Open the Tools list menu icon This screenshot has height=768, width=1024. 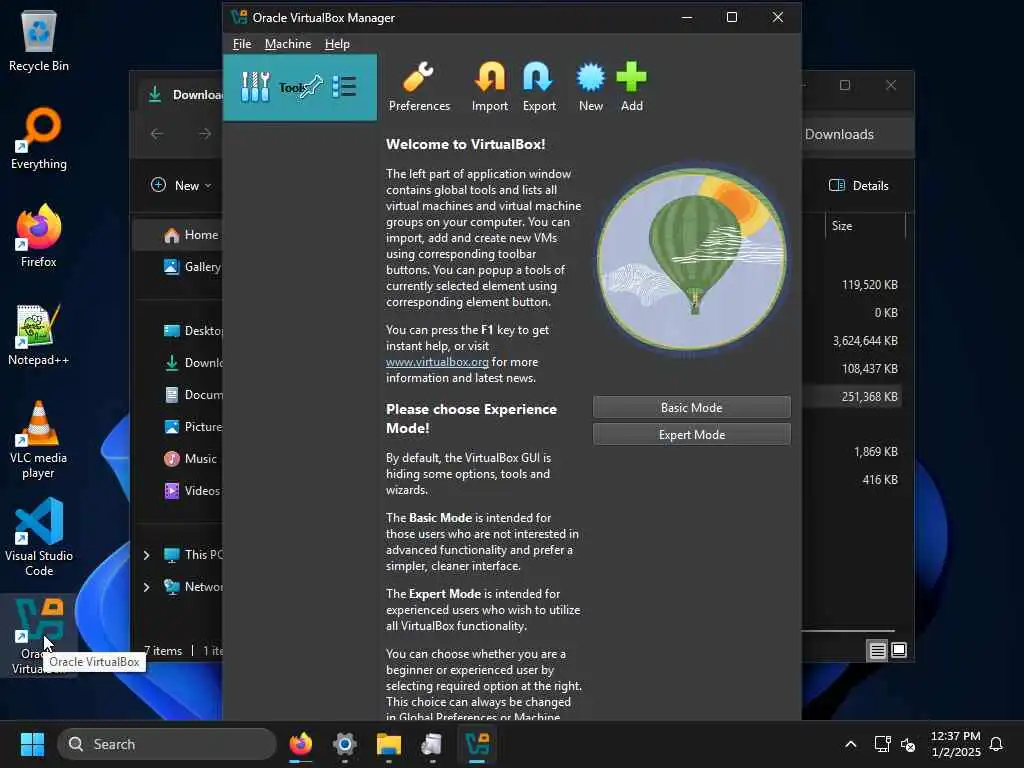(344, 86)
